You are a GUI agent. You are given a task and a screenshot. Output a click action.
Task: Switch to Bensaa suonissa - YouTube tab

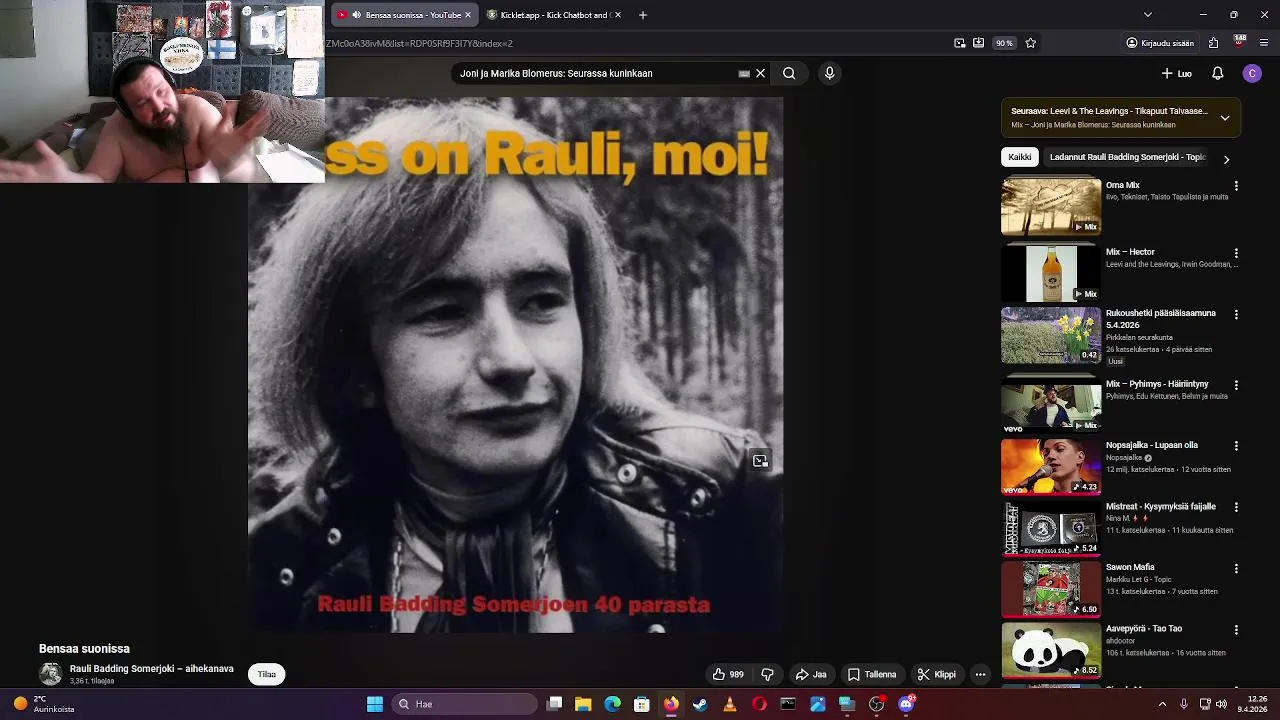click(x=403, y=15)
